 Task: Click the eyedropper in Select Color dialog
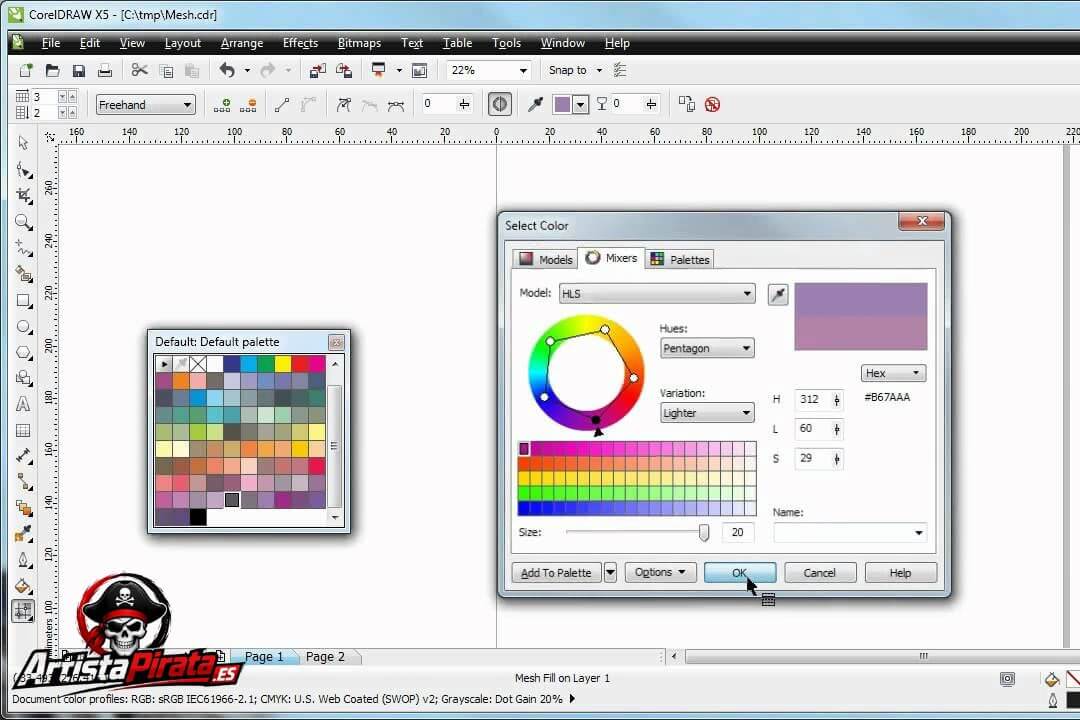[x=778, y=294]
